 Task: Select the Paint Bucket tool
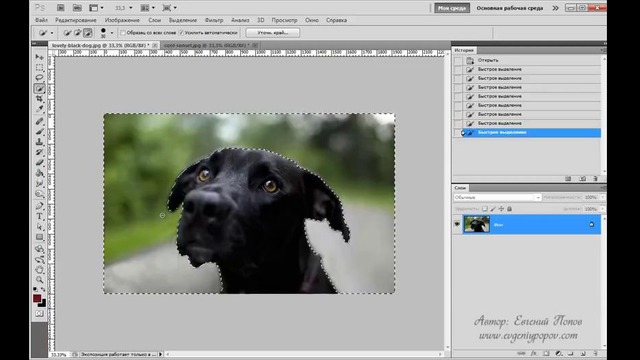click(x=39, y=173)
